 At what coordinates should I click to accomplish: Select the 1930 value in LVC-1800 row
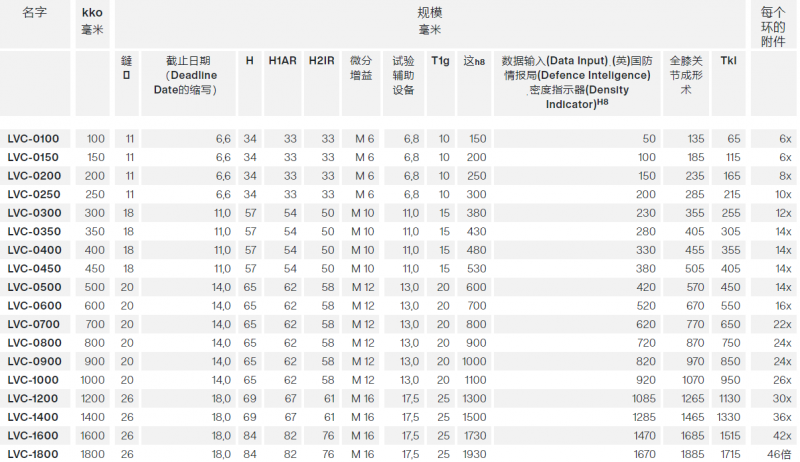point(475,454)
